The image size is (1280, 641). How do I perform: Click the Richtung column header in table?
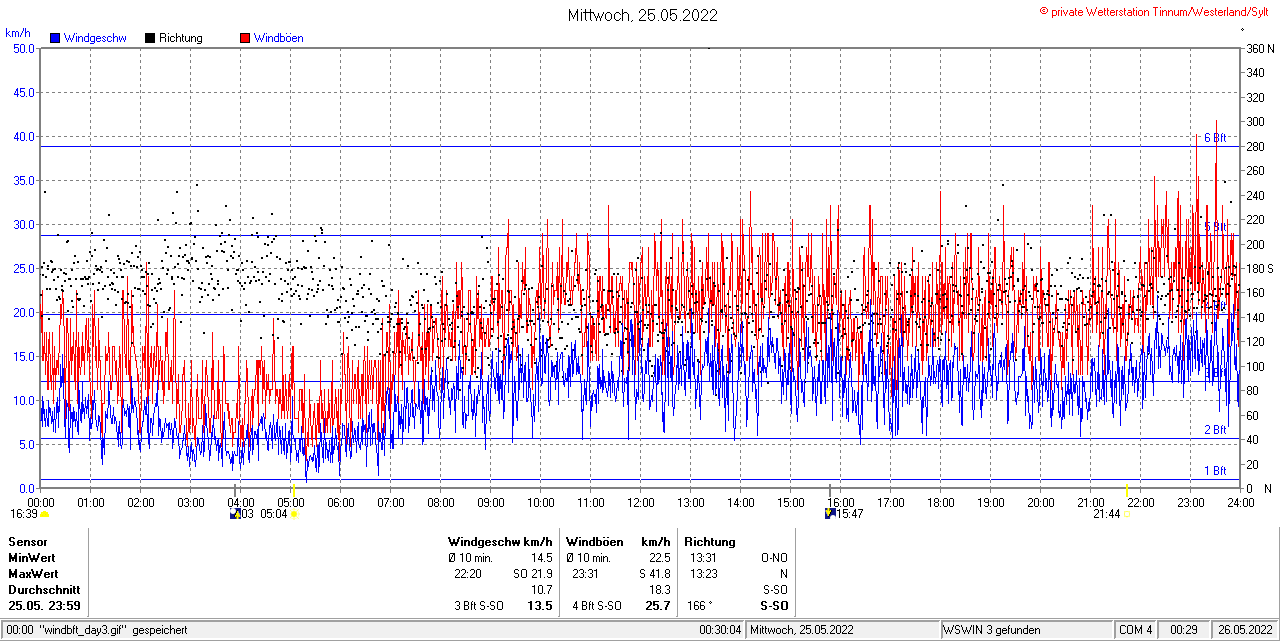click(710, 542)
